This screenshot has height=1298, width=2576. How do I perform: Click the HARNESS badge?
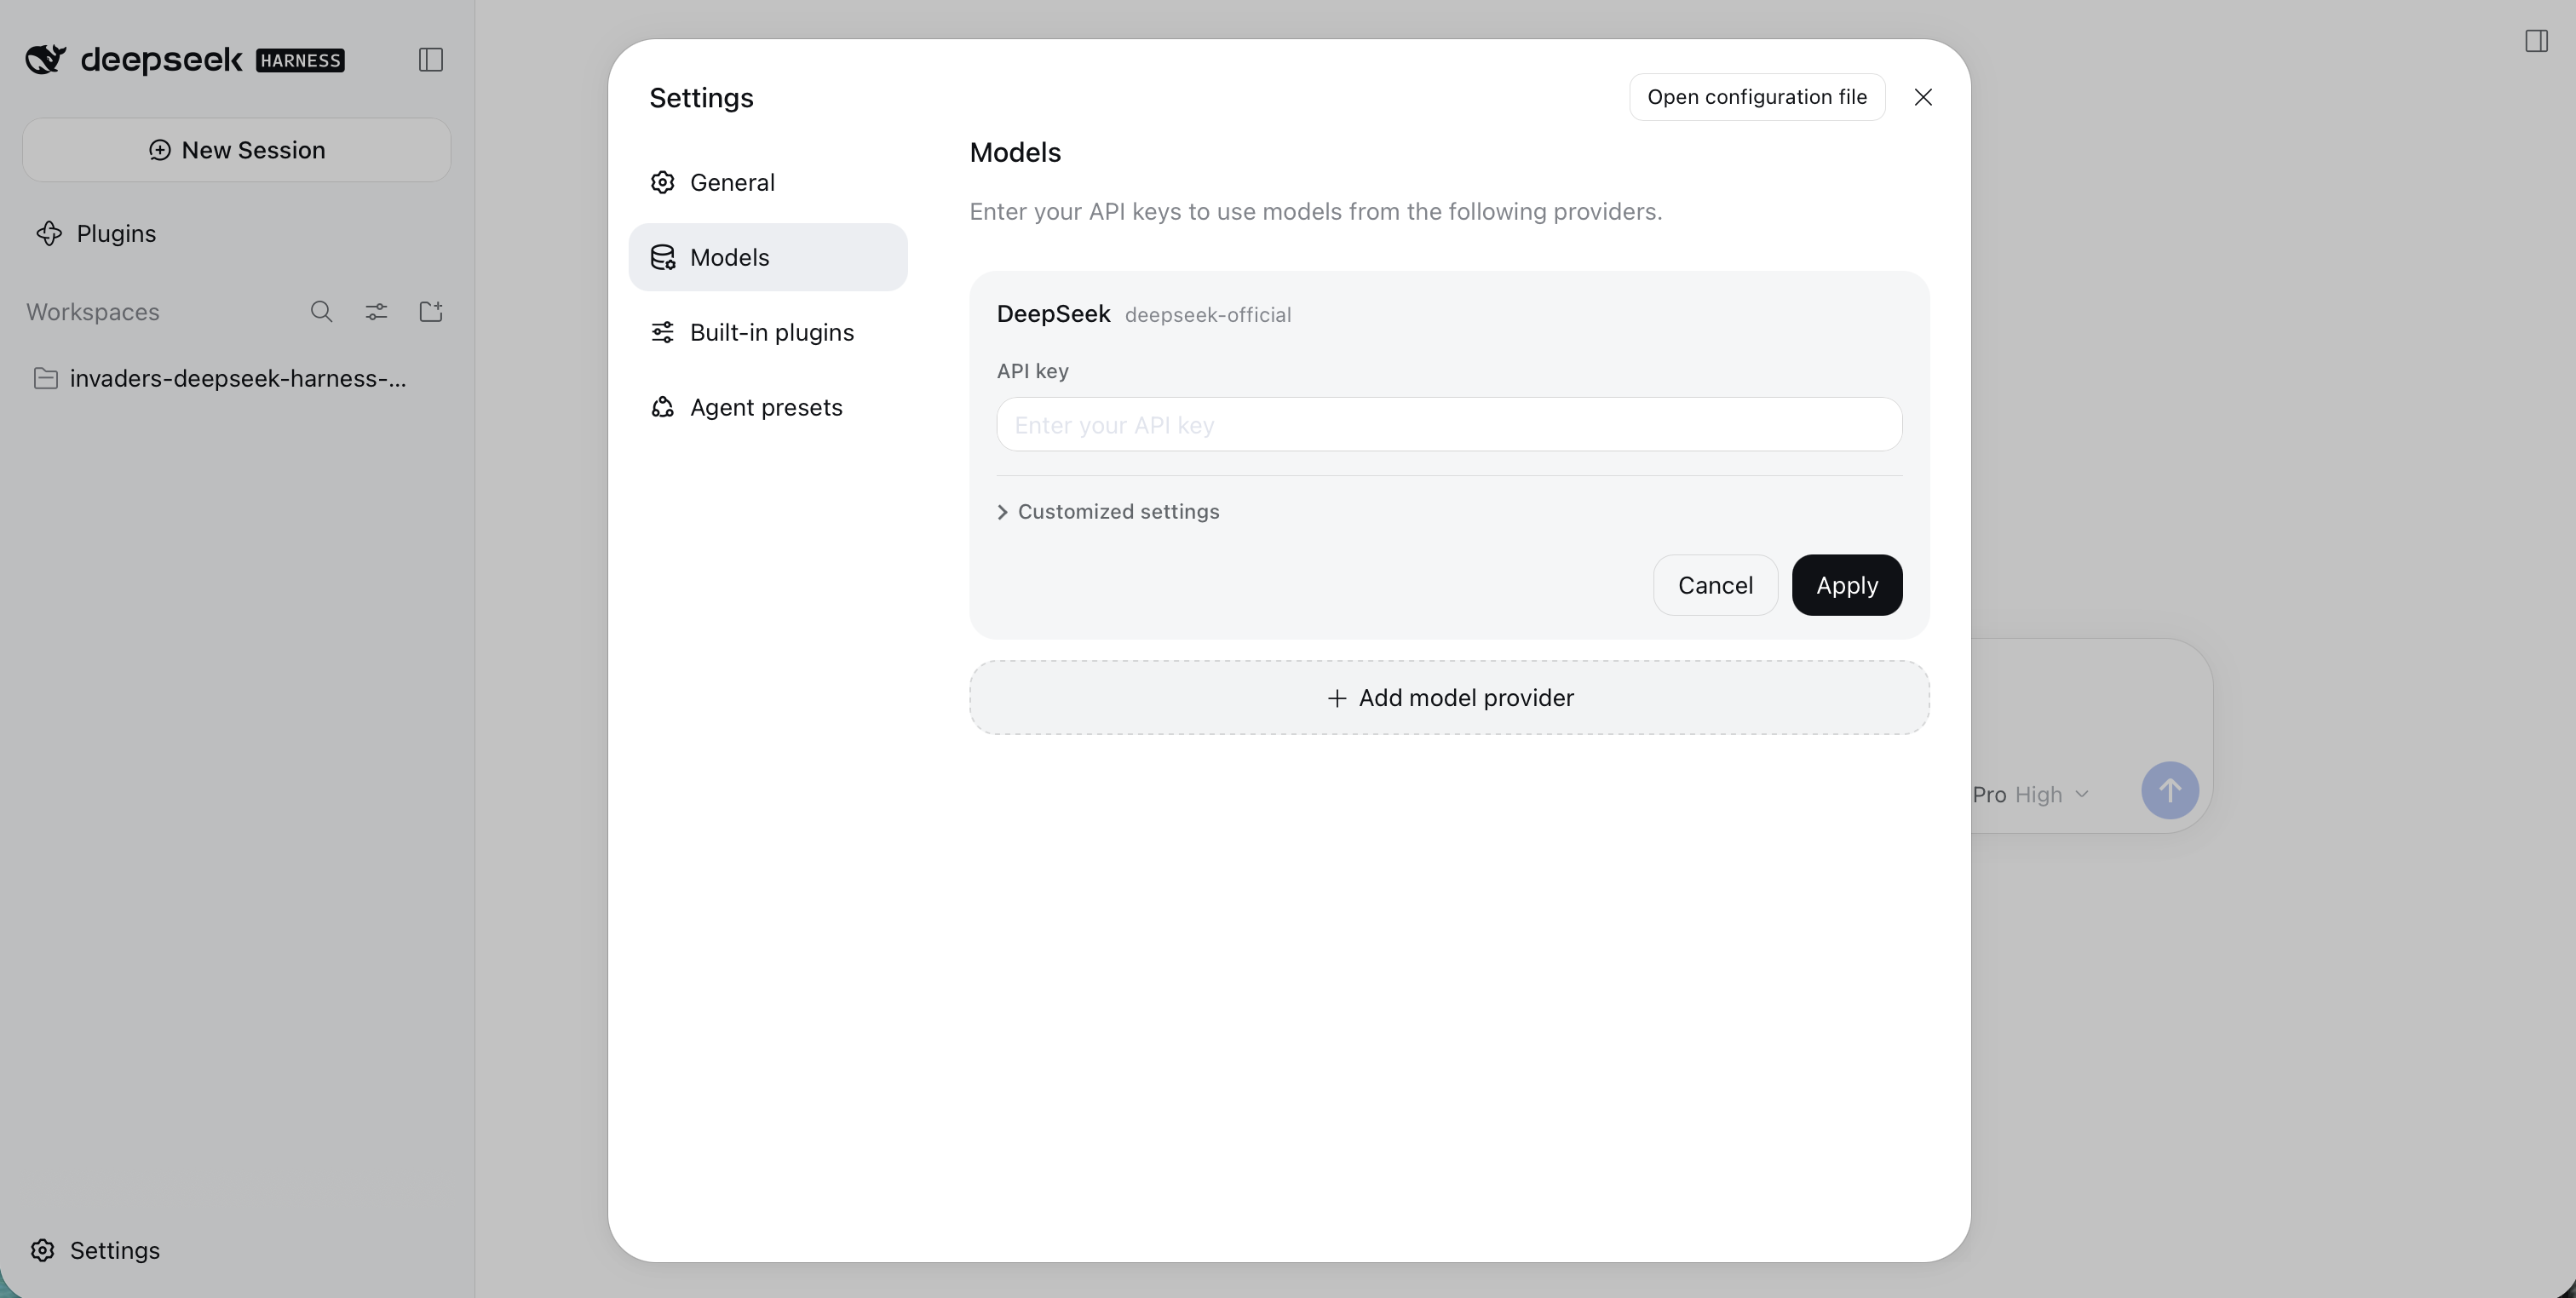pos(300,61)
